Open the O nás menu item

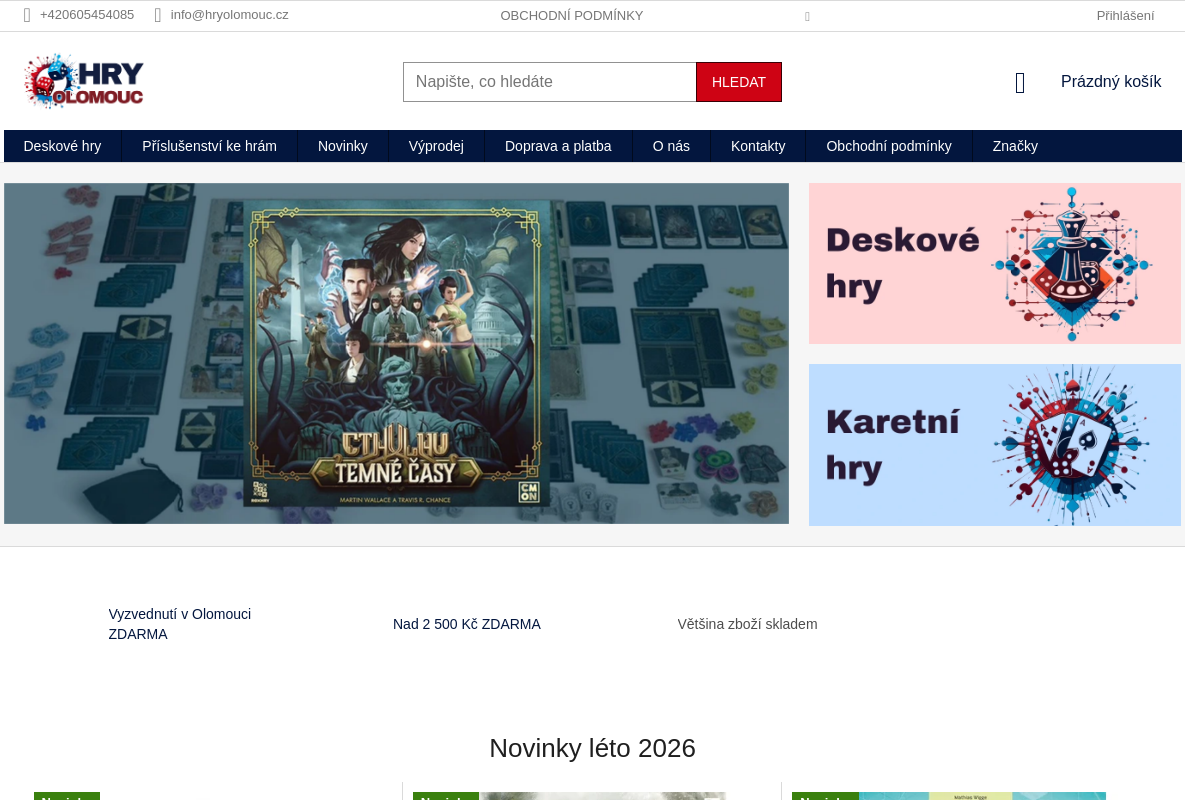click(x=671, y=146)
